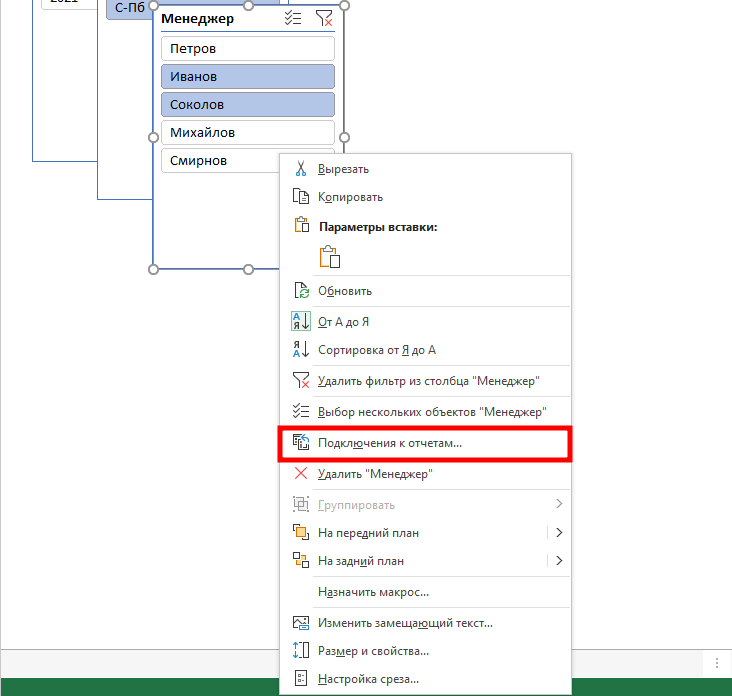
Task: Choose Назначить макрос from context menu
Action: [x=373, y=592]
